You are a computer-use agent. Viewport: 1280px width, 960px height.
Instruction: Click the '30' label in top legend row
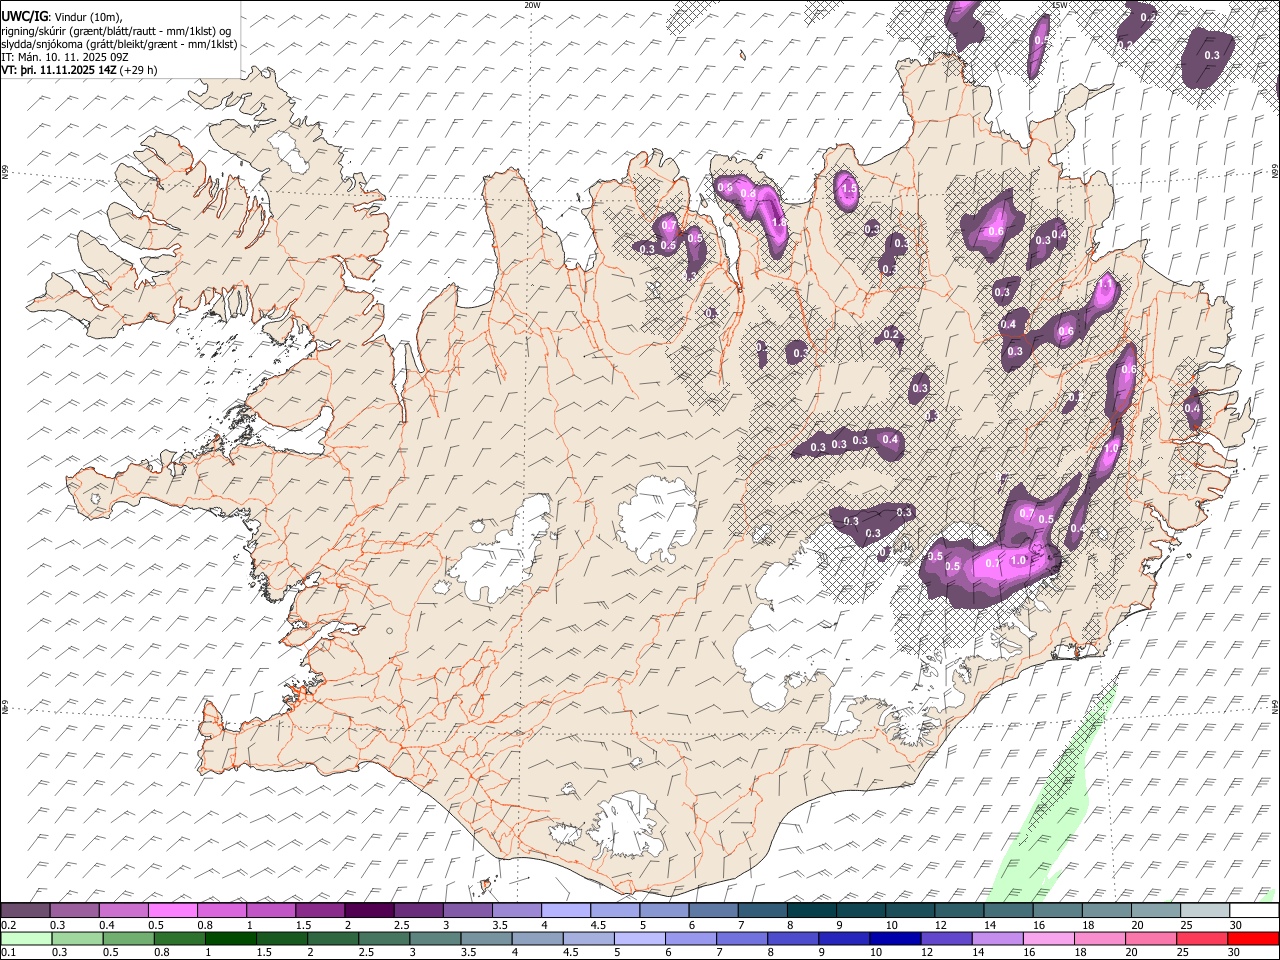tap(1236, 925)
